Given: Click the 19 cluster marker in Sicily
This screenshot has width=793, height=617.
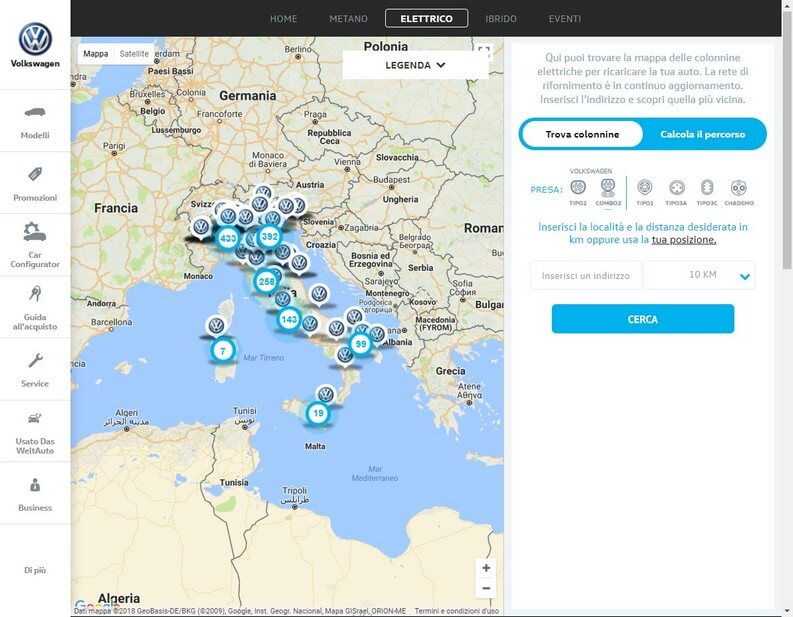Looking at the screenshot, I should (x=318, y=413).
